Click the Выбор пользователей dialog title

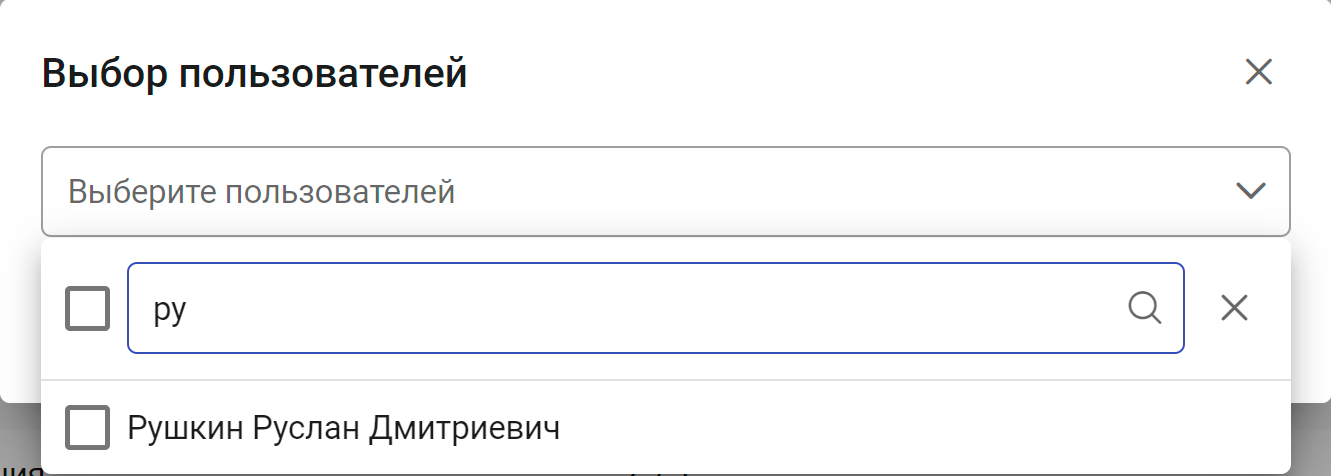255,73
